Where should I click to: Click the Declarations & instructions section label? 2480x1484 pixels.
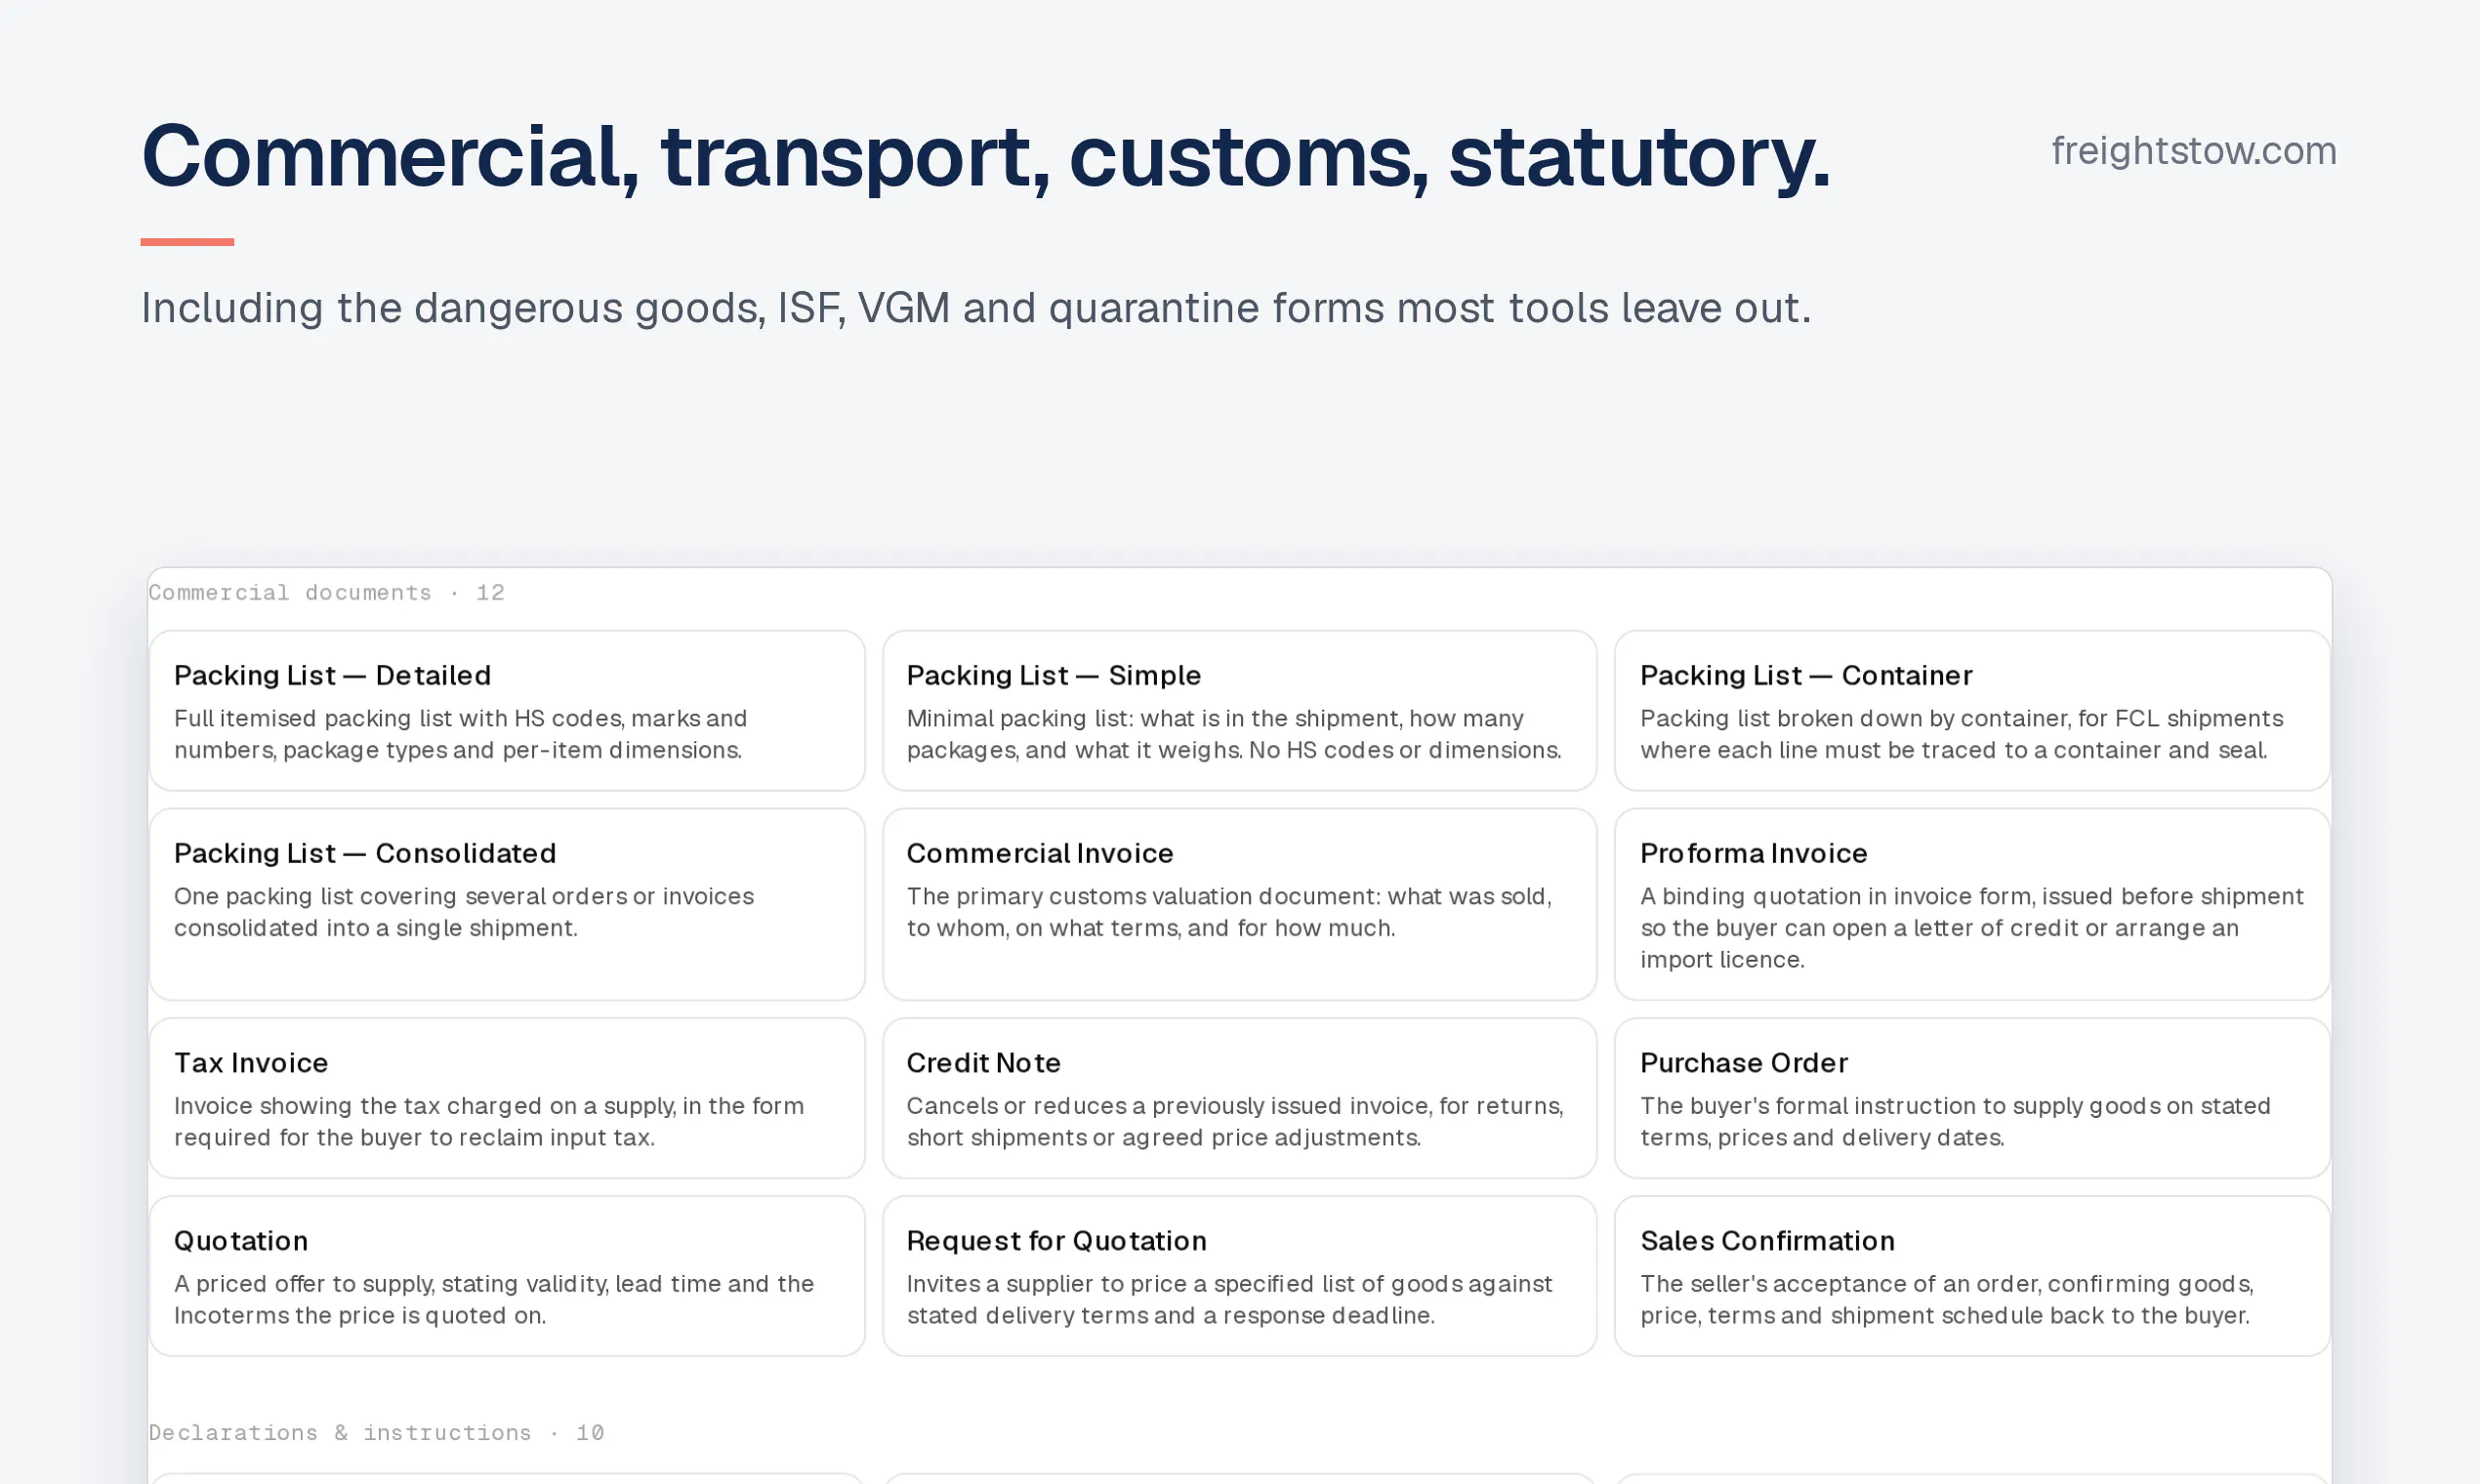376,1432
